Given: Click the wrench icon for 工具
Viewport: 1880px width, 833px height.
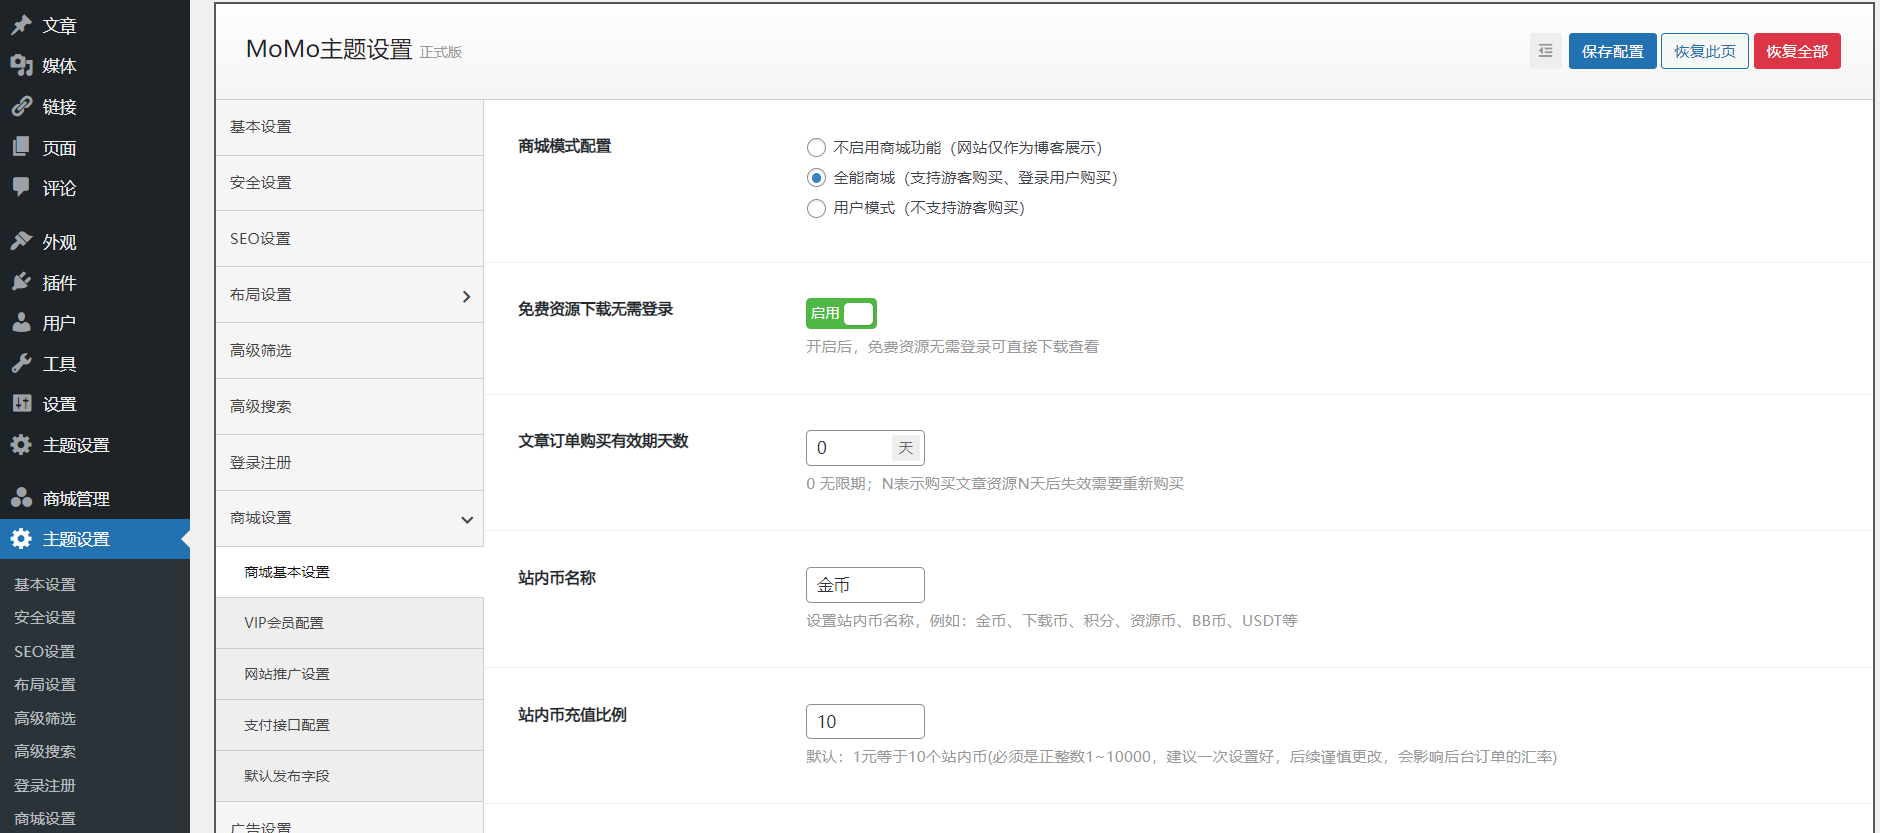Looking at the screenshot, I should point(21,363).
